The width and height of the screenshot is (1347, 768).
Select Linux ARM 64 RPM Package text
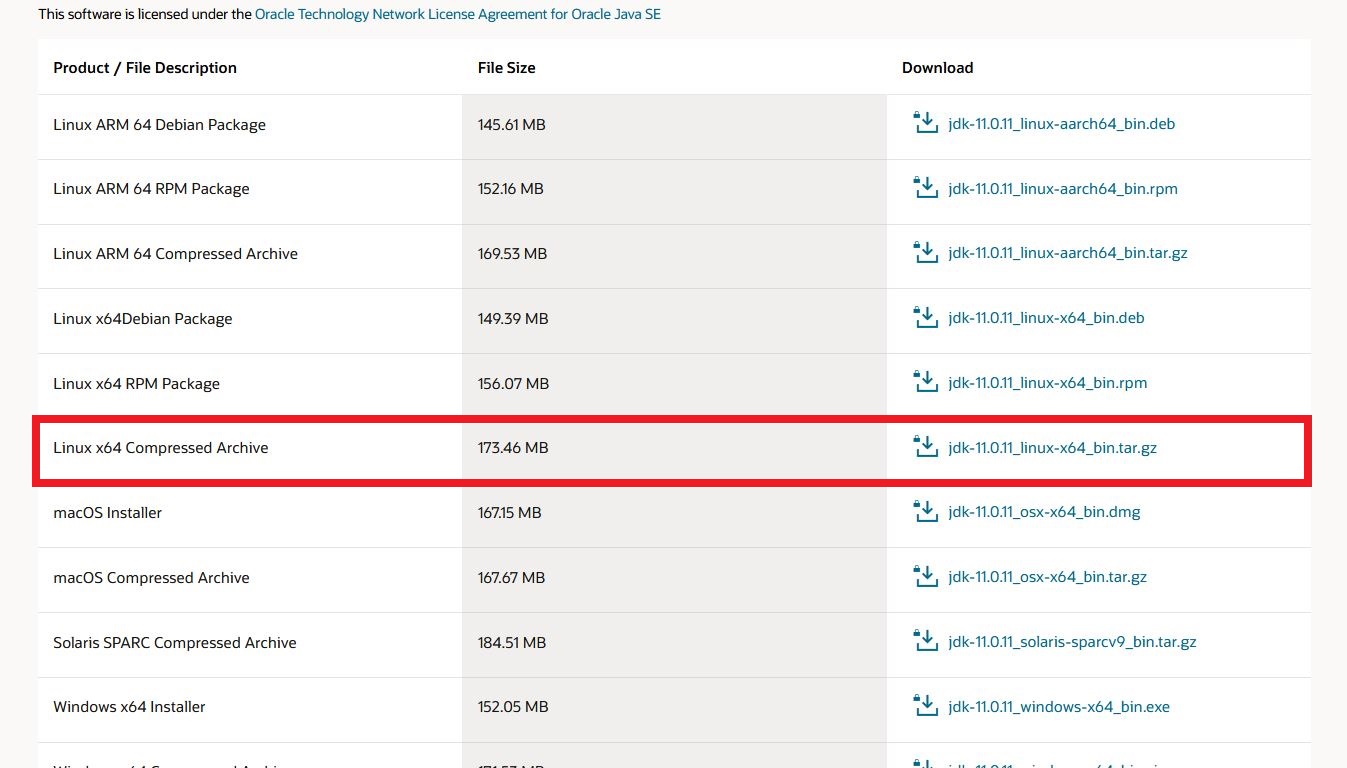point(152,189)
